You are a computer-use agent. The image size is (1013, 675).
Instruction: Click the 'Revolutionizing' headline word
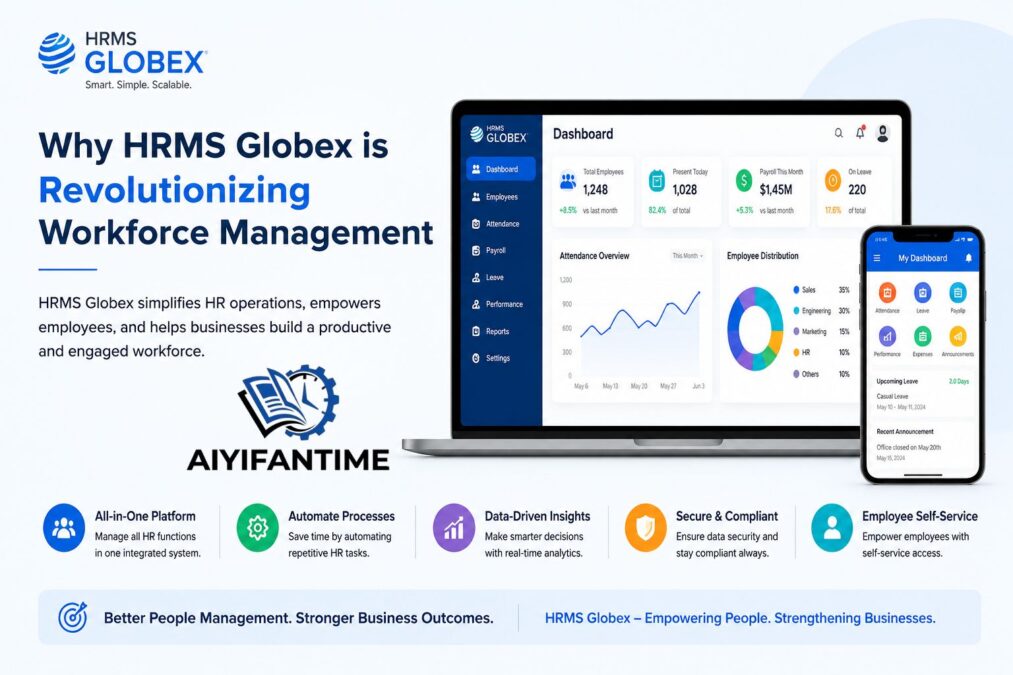tap(174, 190)
